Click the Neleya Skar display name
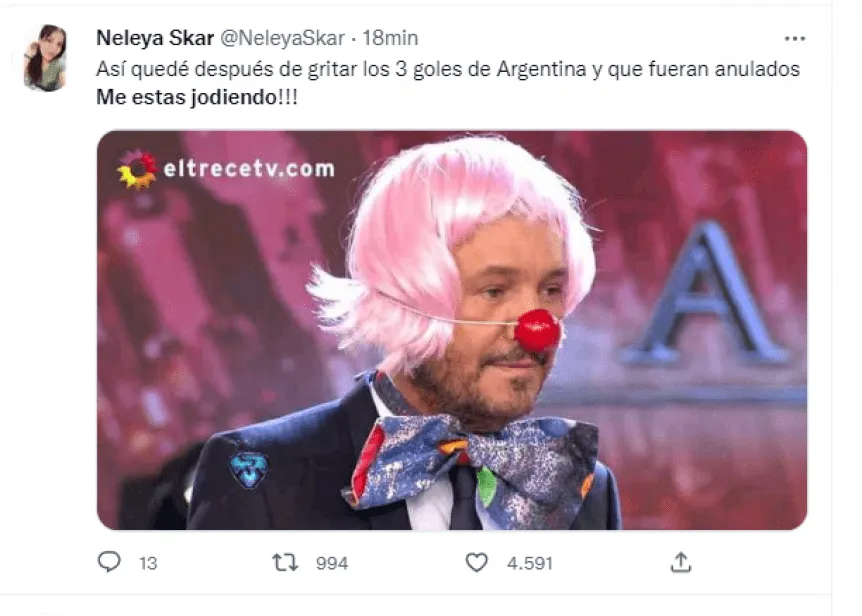 click(x=155, y=38)
